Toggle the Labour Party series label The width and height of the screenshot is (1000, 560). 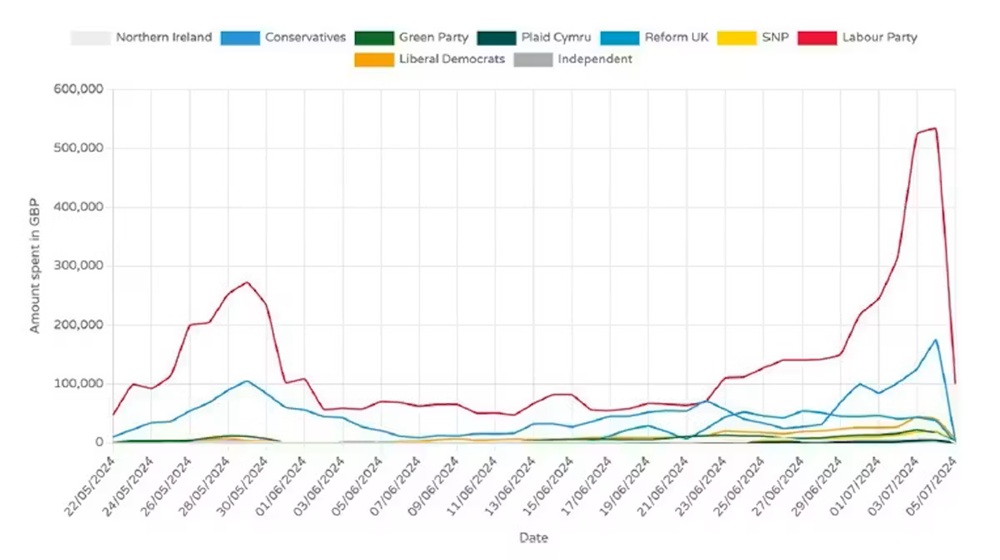(x=881, y=38)
